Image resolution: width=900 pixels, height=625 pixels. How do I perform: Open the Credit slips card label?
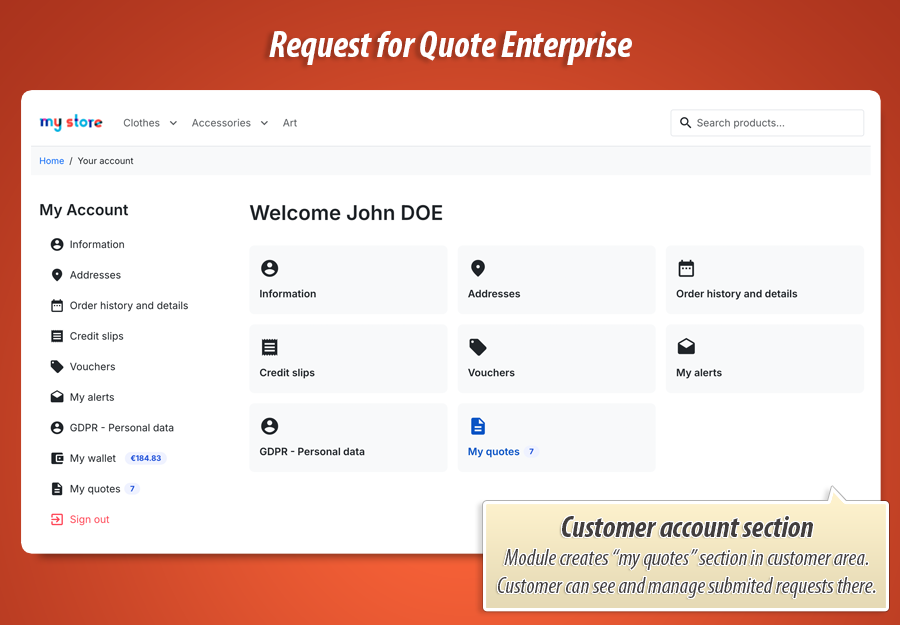point(287,372)
